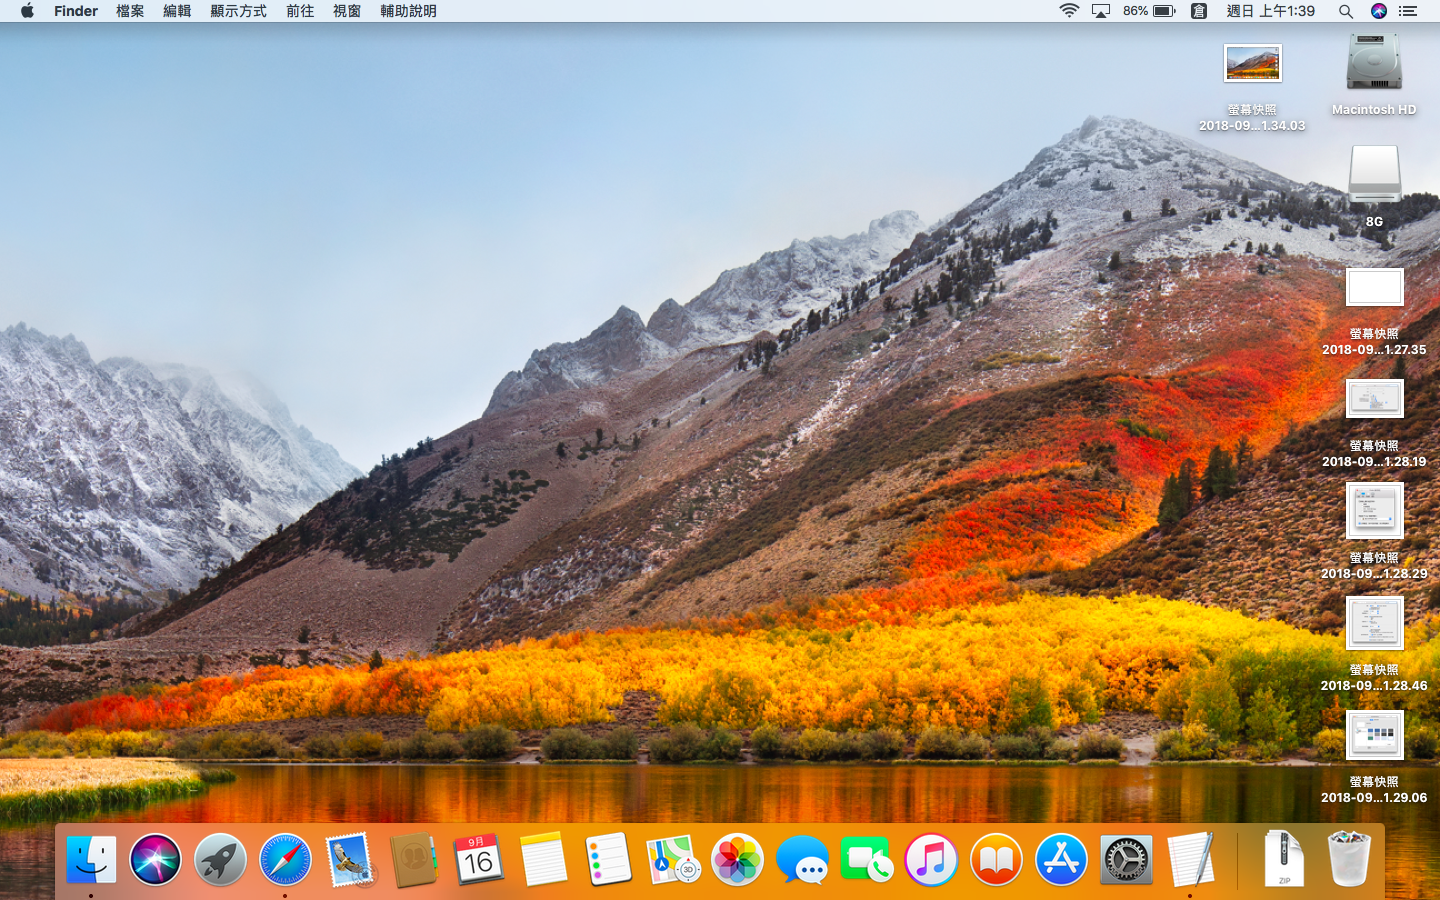Select the 8G external drive icon
The height and width of the screenshot is (900, 1440).
1374,176
